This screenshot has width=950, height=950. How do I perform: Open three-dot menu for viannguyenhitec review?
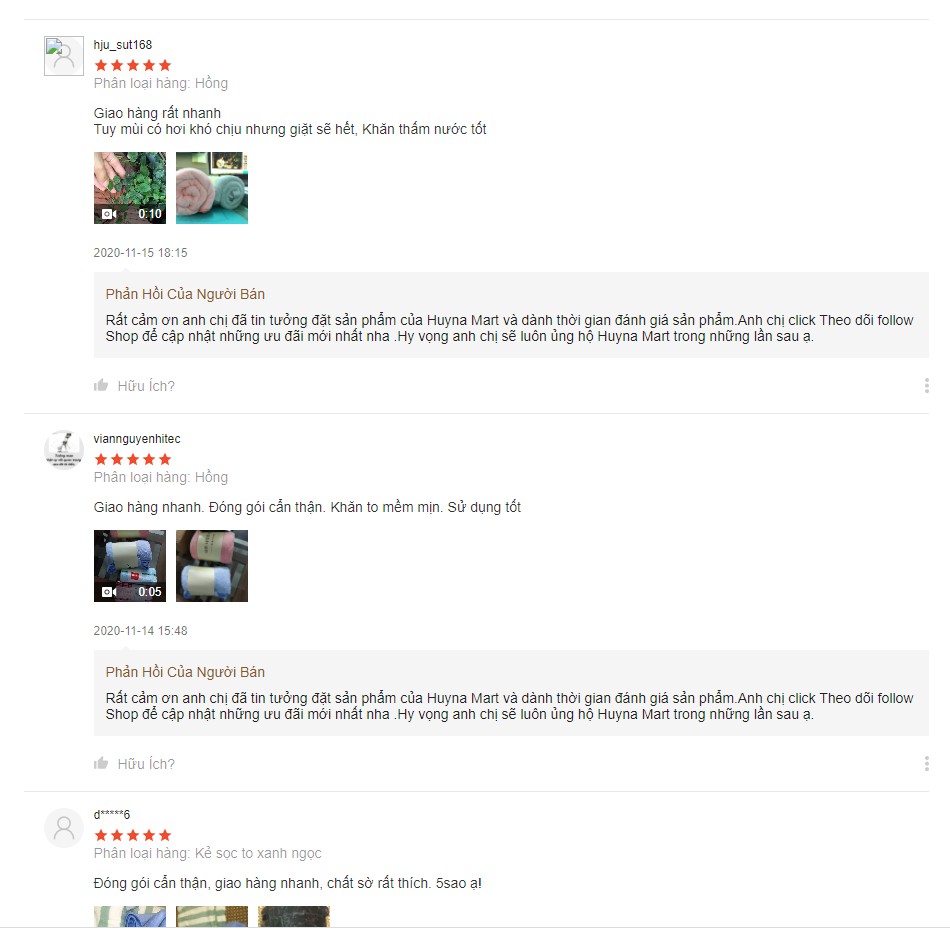tap(926, 763)
